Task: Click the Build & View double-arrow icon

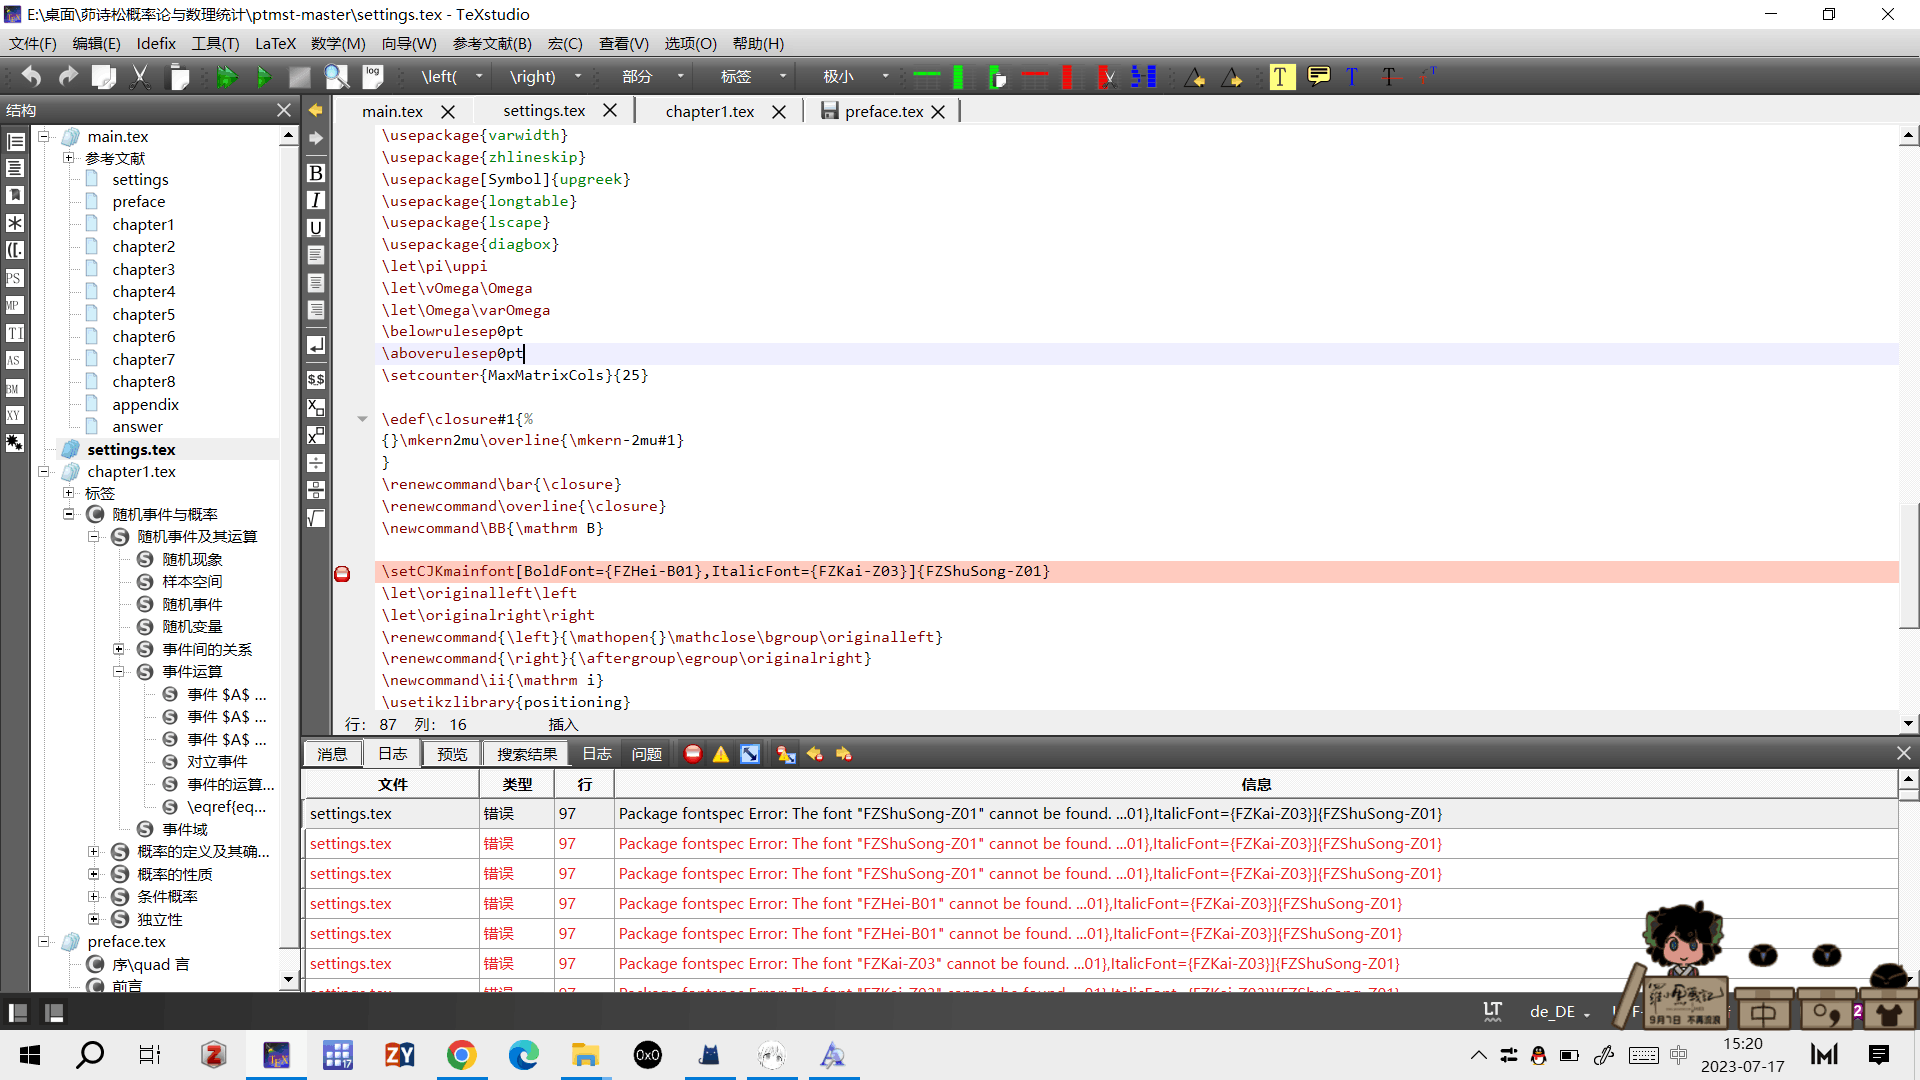Action: [x=227, y=77]
